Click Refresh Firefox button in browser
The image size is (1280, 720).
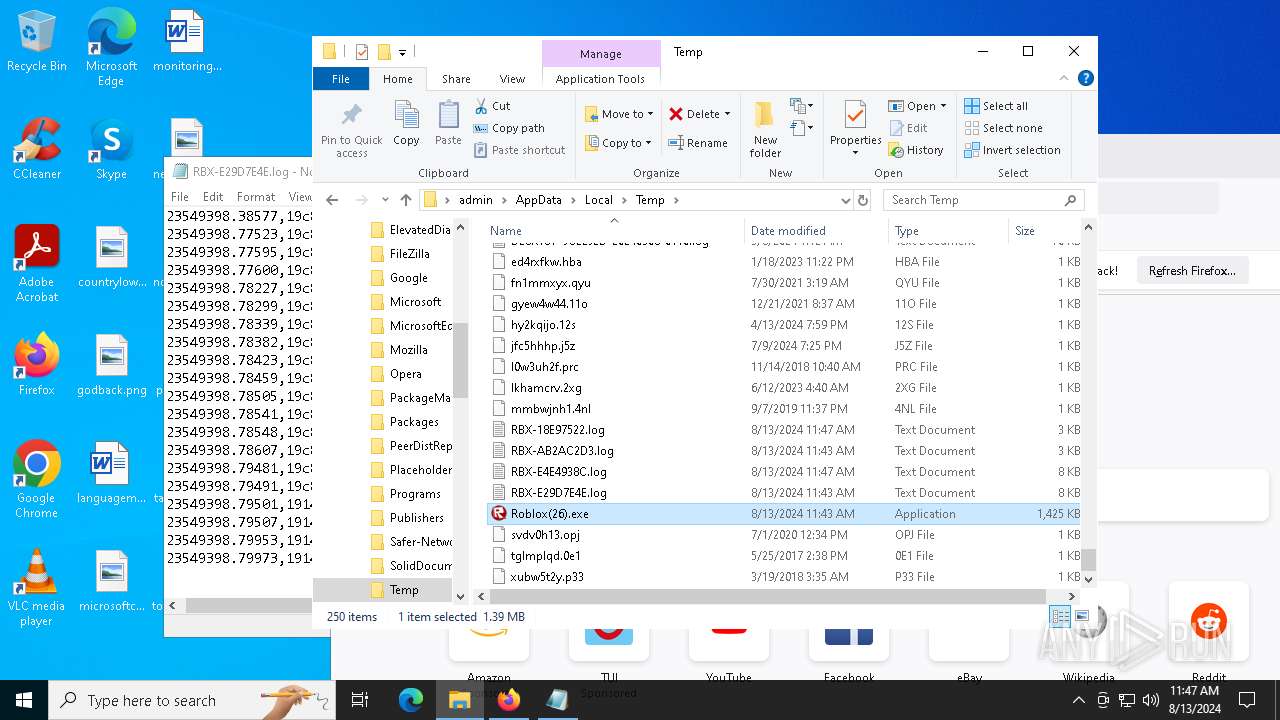pyautogui.click(x=1192, y=271)
